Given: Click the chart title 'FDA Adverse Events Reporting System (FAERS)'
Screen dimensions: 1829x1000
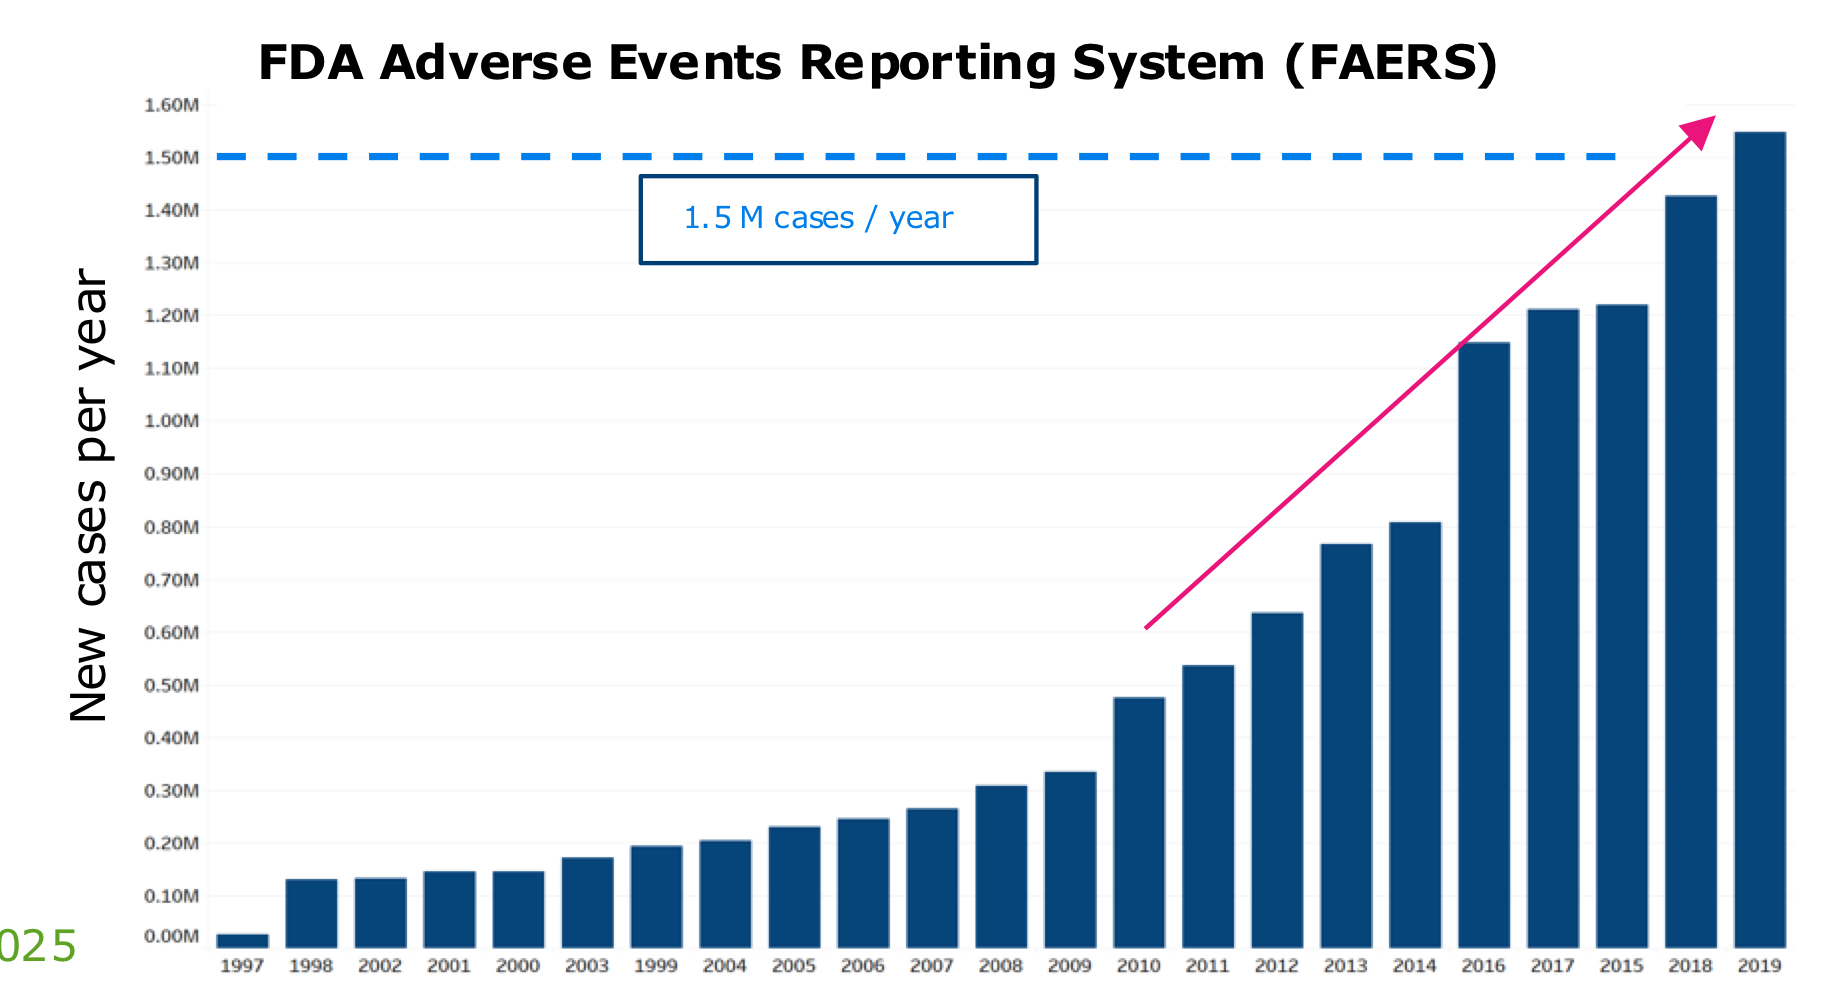Looking at the screenshot, I should click(878, 63).
